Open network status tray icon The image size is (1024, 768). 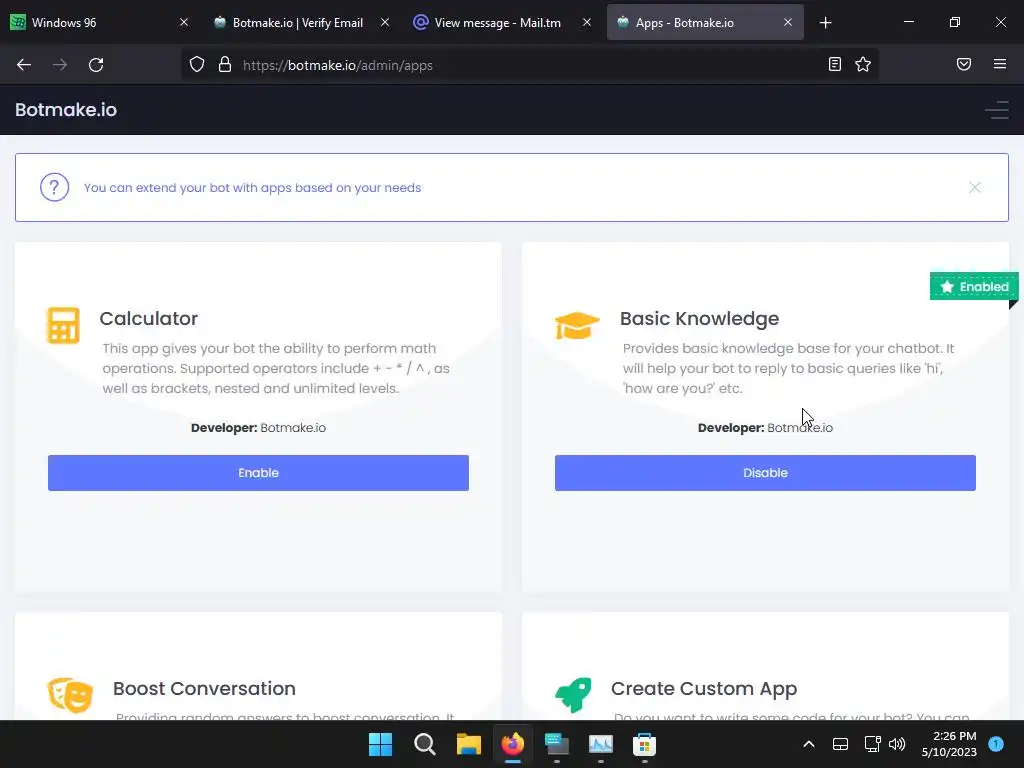pos(872,744)
